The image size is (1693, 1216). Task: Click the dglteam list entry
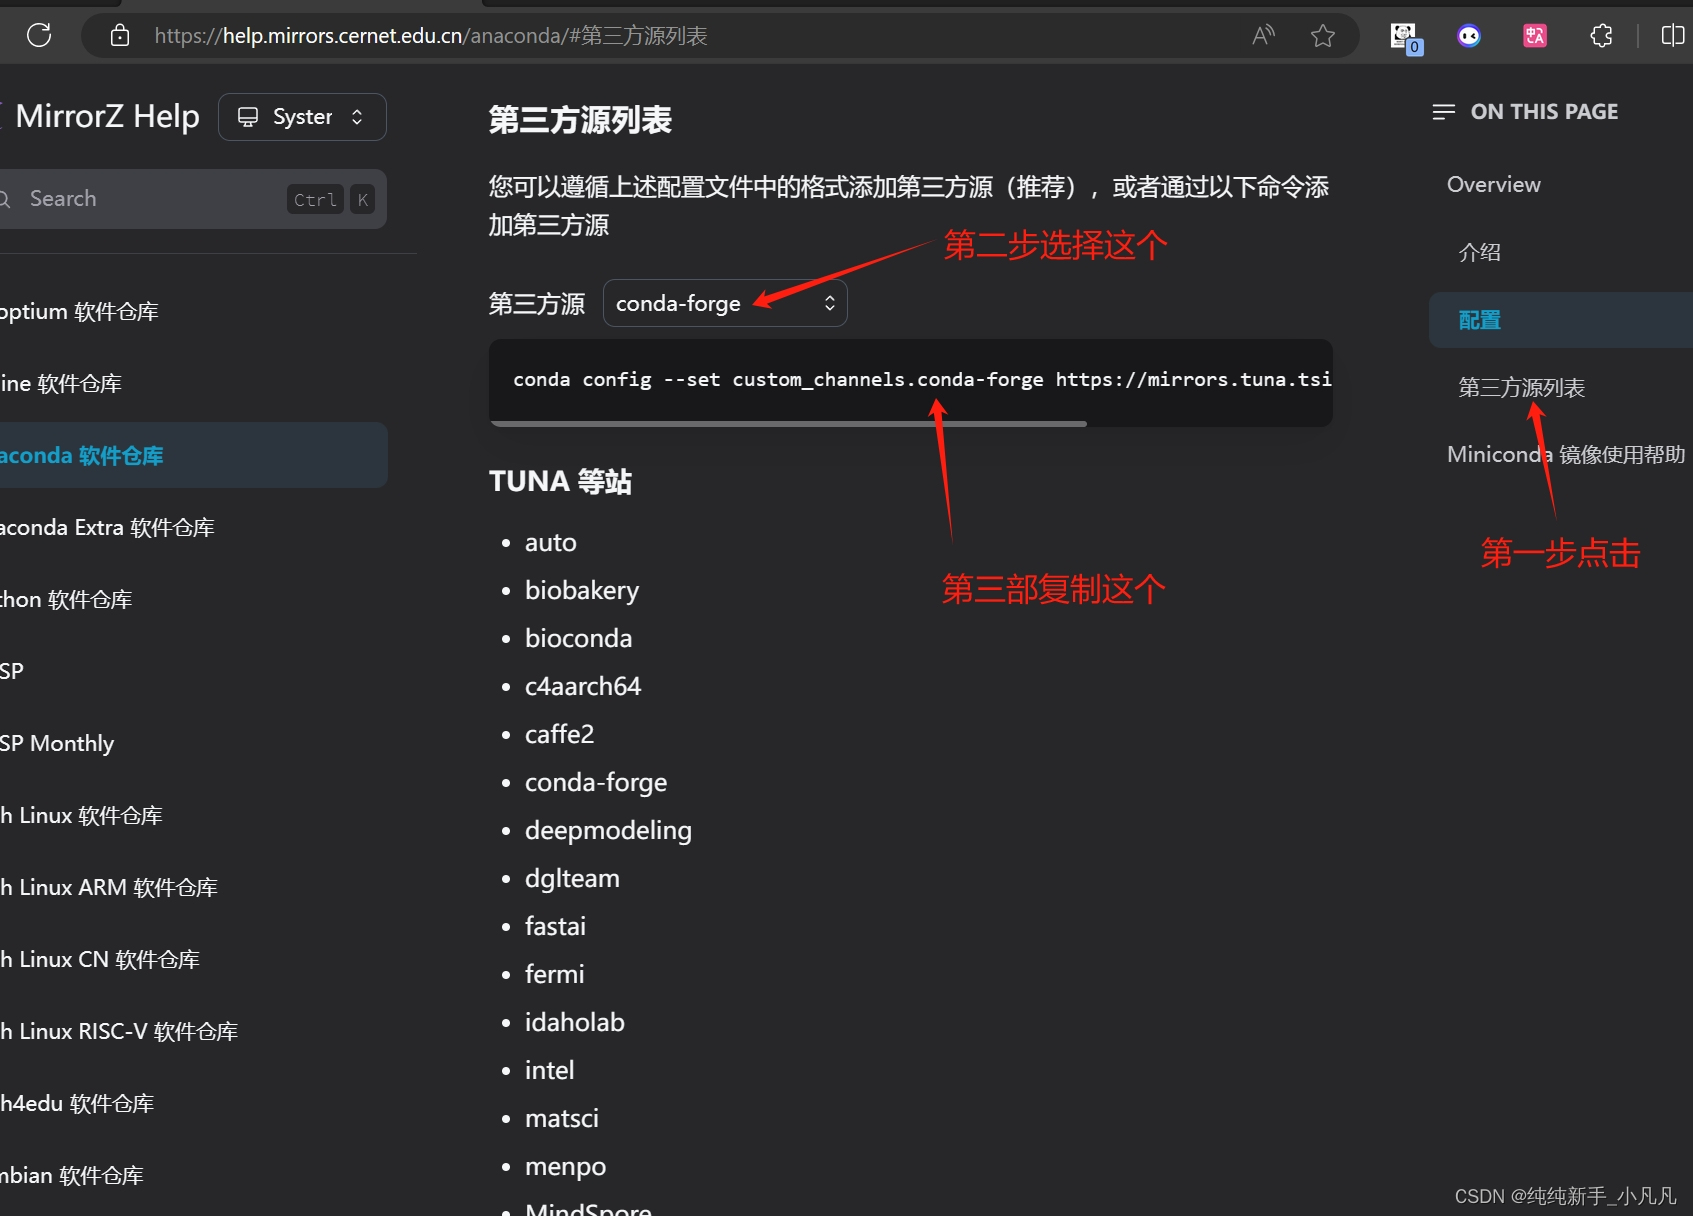pyautogui.click(x=572, y=878)
